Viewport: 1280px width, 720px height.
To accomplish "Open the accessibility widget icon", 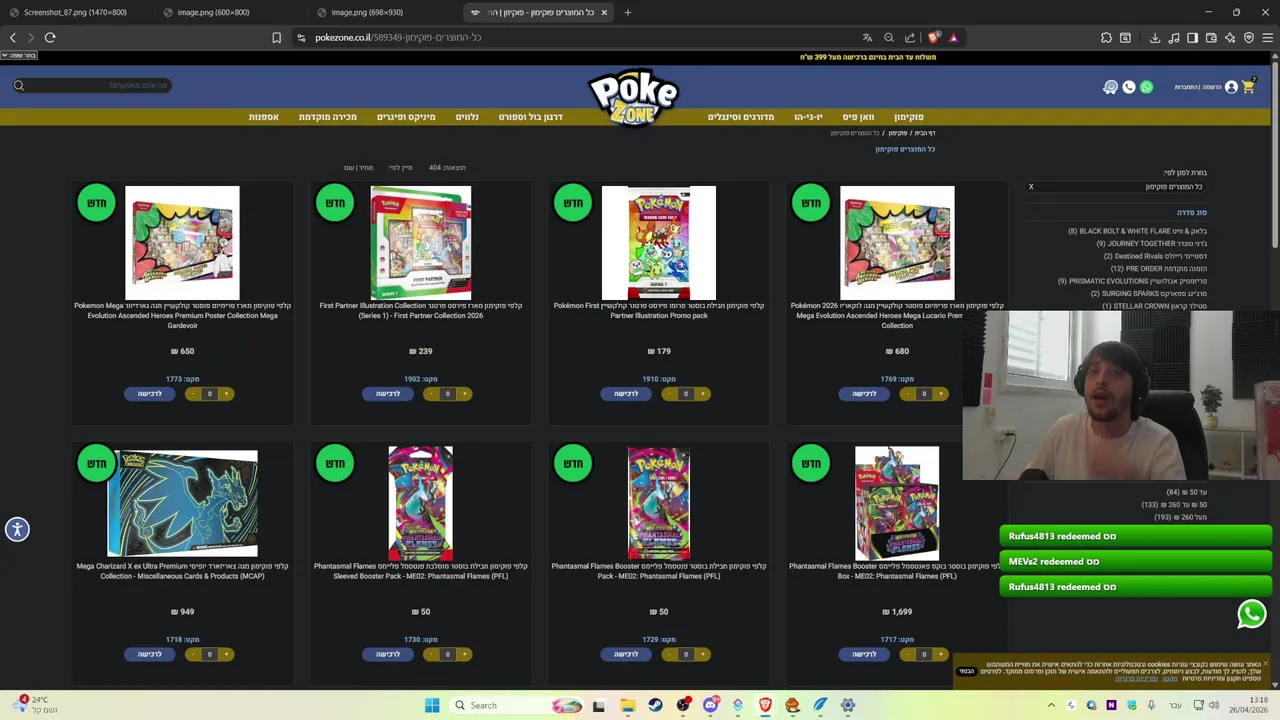I will [x=17, y=529].
